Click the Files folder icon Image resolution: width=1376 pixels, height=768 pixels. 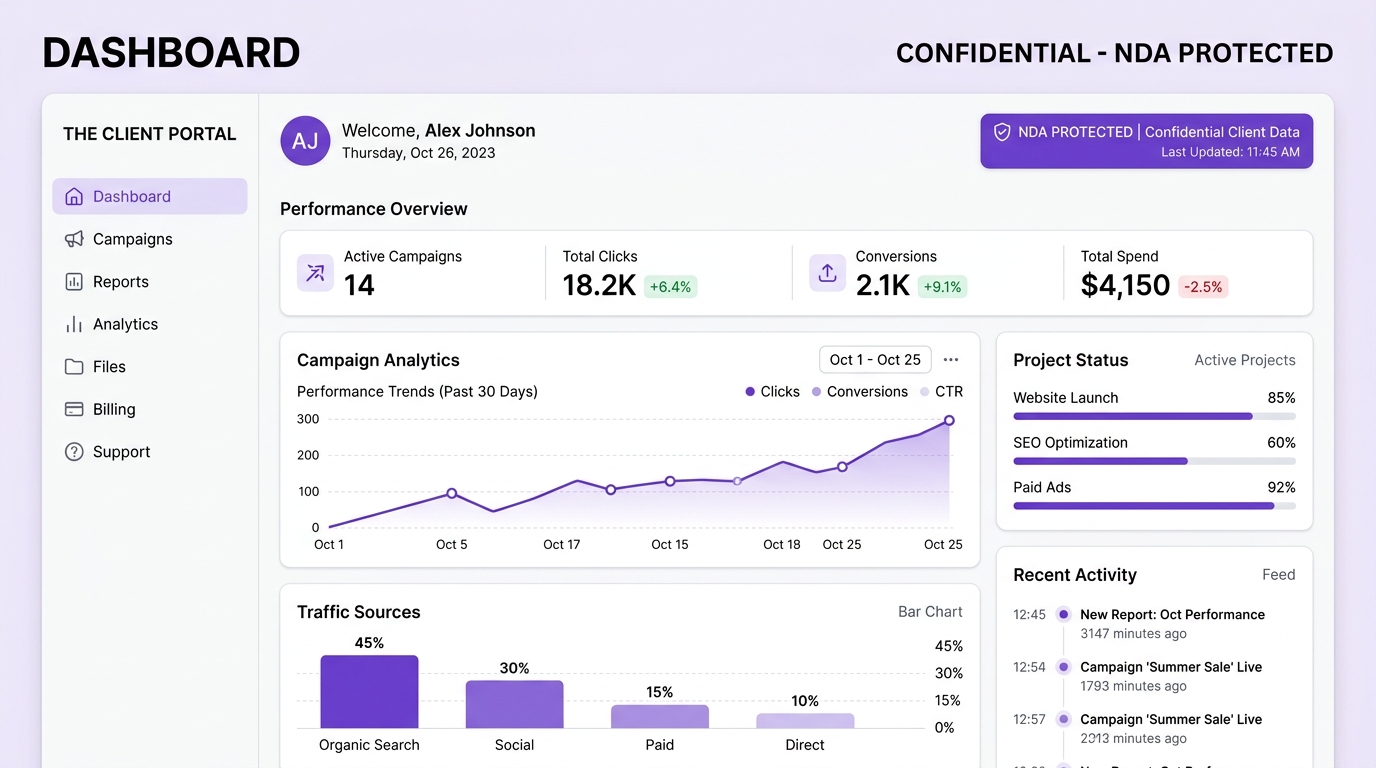pos(74,367)
